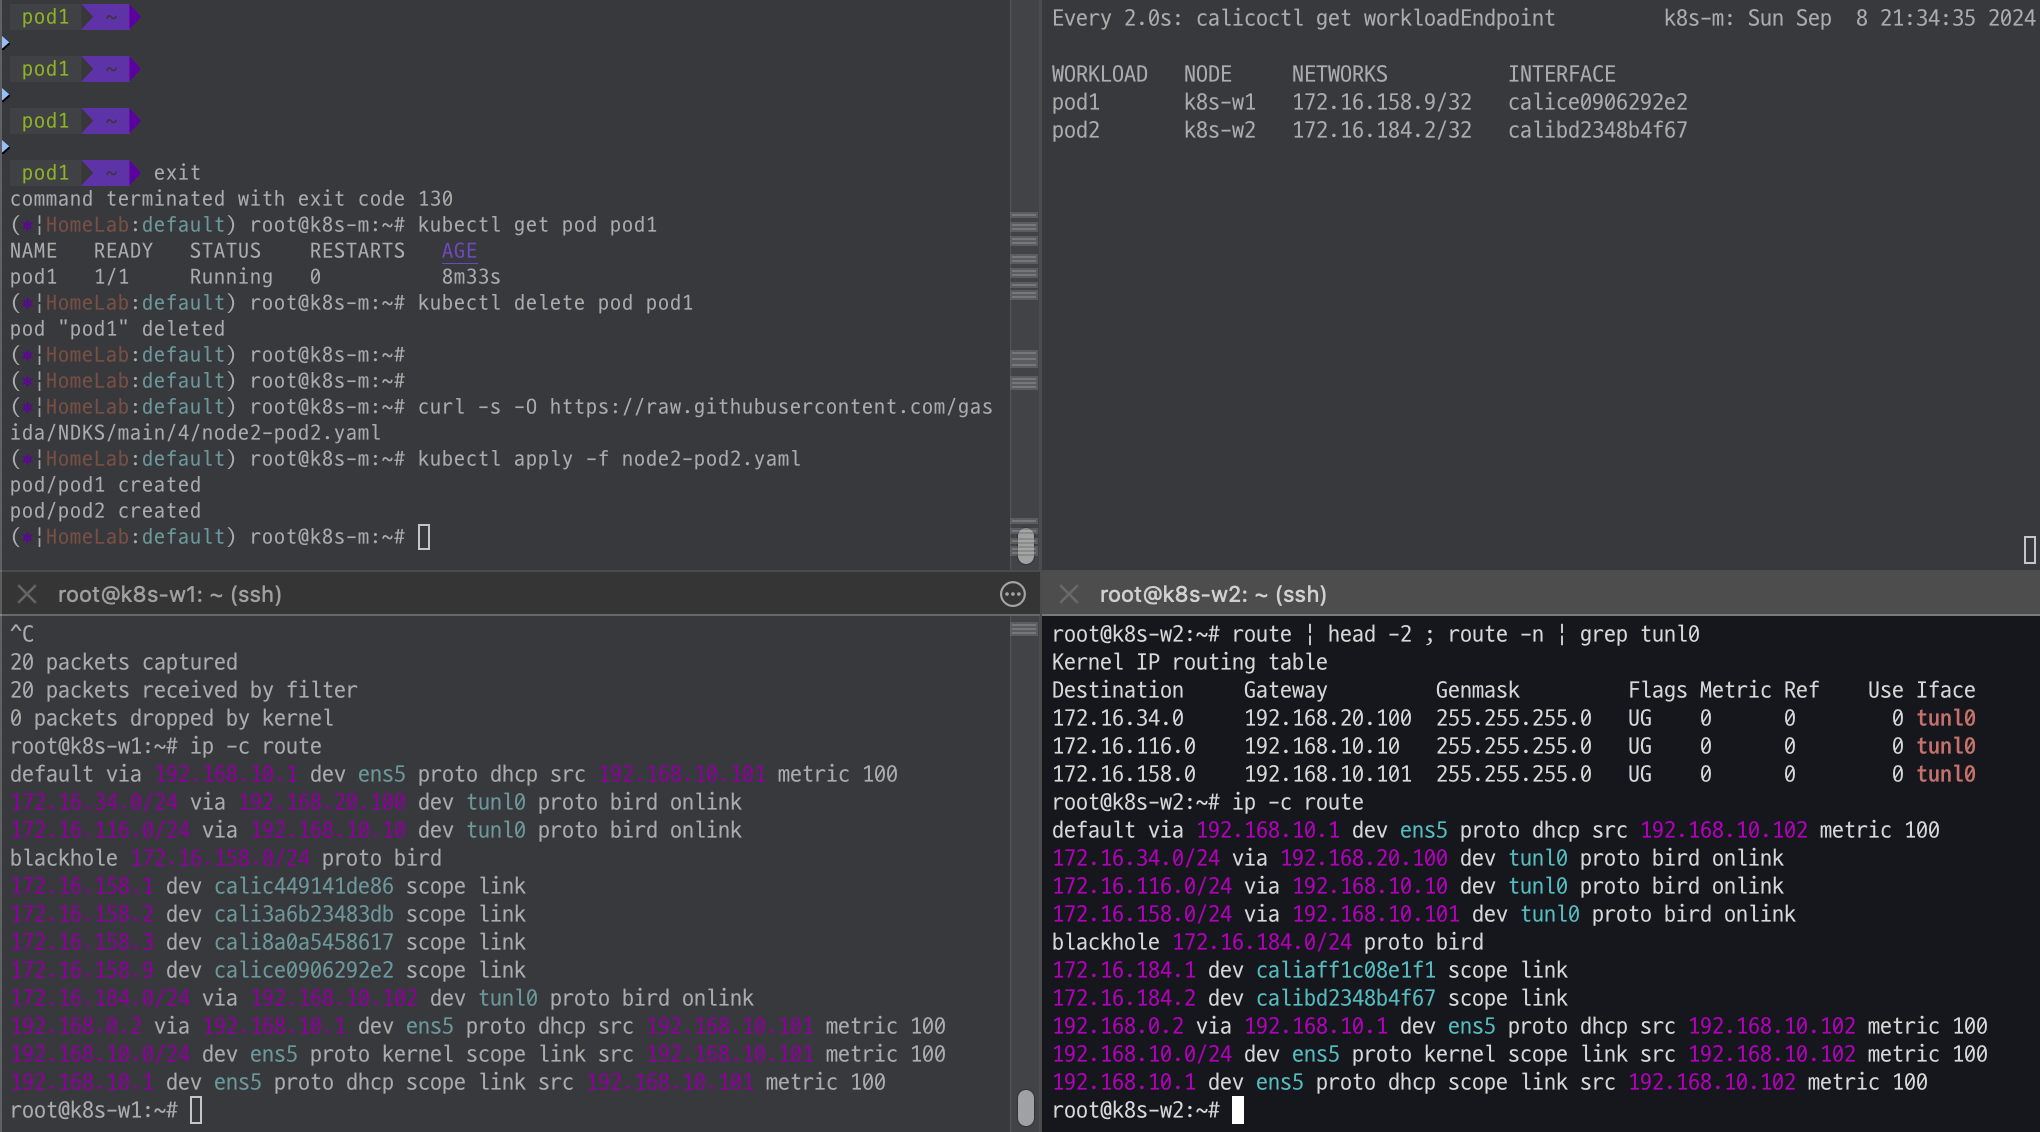Image resolution: width=2040 pixels, height=1132 pixels.
Task: Click the hollow cursor at k8s-w1 prompt
Action: [196, 1110]
